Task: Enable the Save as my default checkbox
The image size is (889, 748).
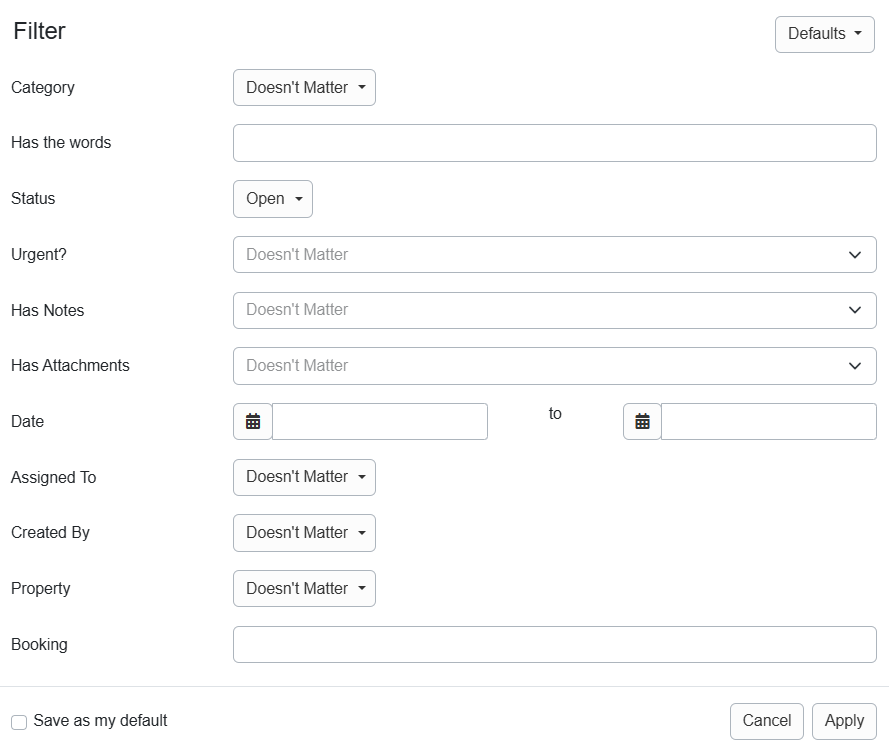Action: click(18, 721)
